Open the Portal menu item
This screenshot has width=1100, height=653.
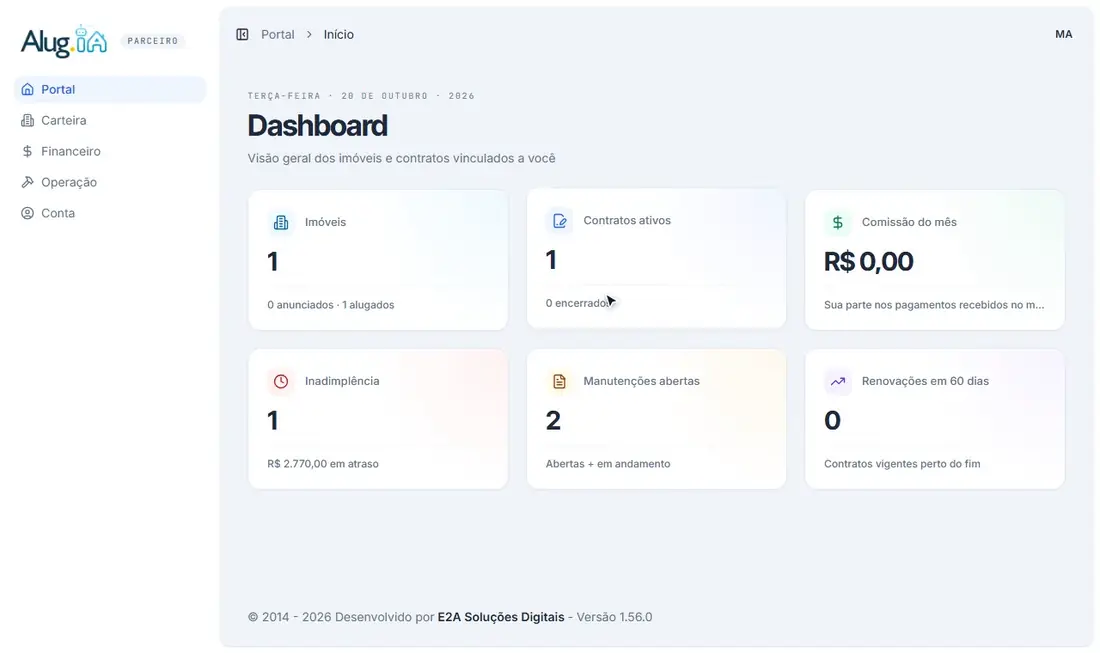click(110, 89)
